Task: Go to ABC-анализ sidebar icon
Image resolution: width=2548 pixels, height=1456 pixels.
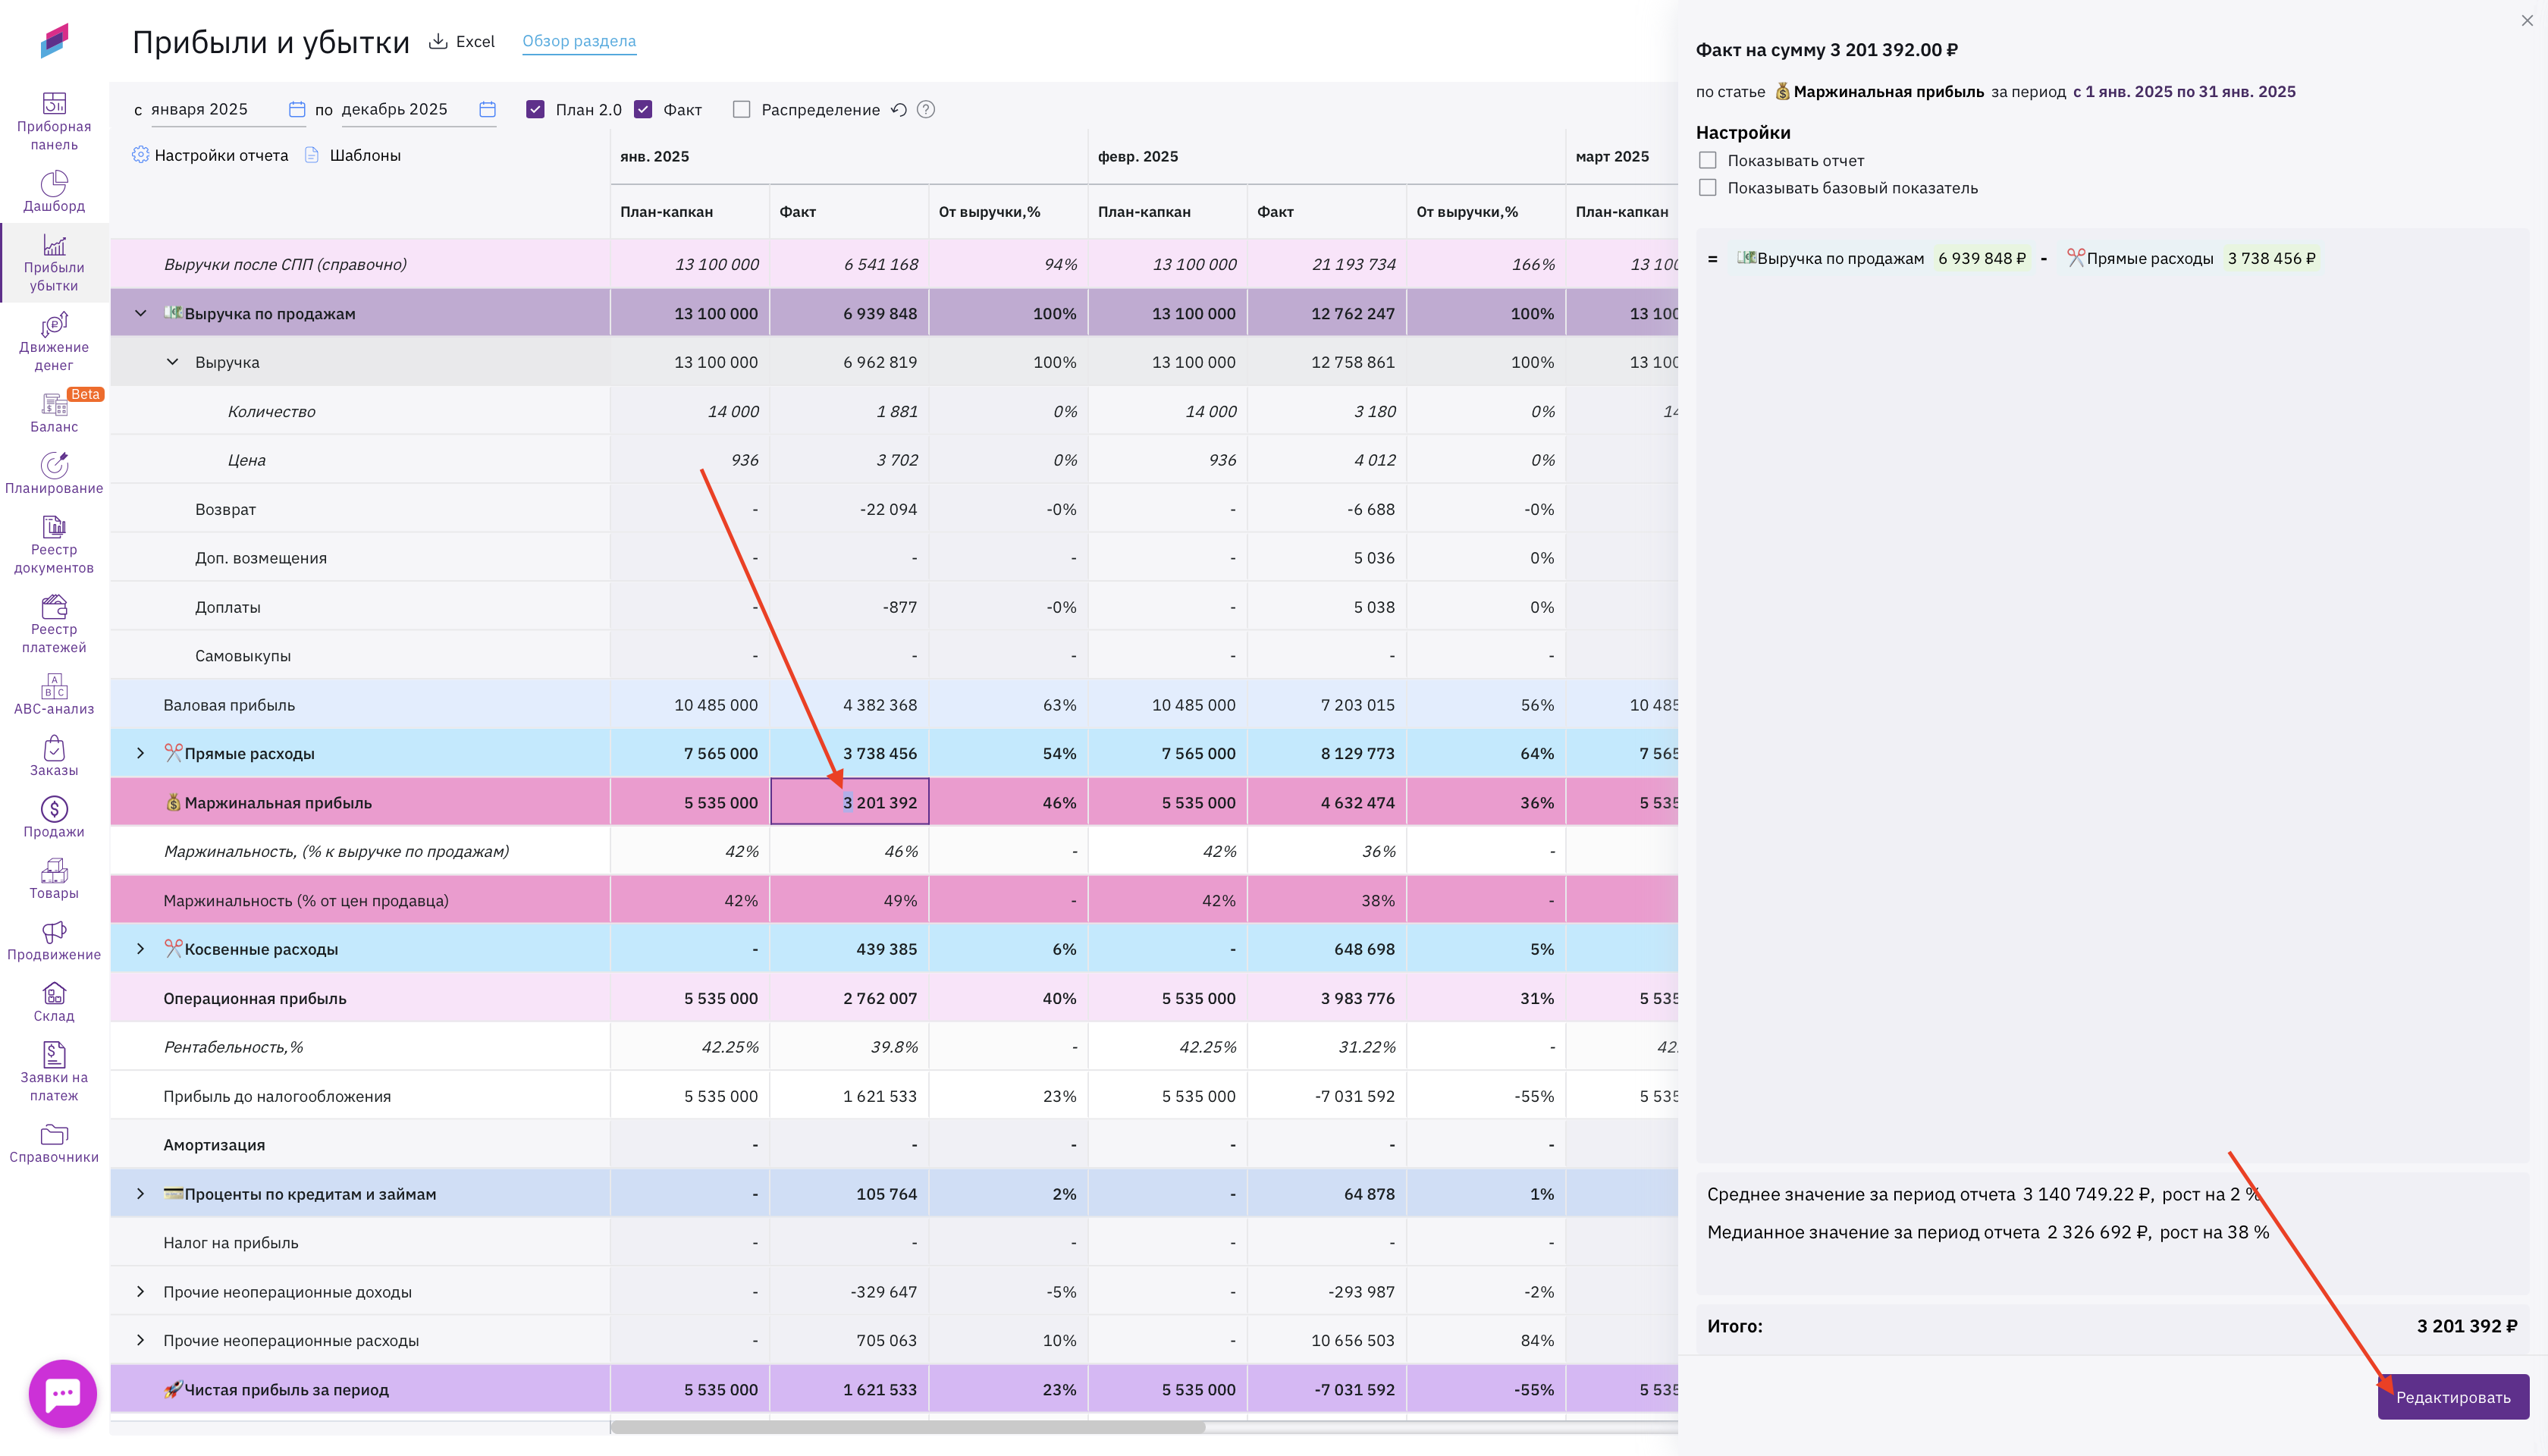Action: [x=54, y=687]
